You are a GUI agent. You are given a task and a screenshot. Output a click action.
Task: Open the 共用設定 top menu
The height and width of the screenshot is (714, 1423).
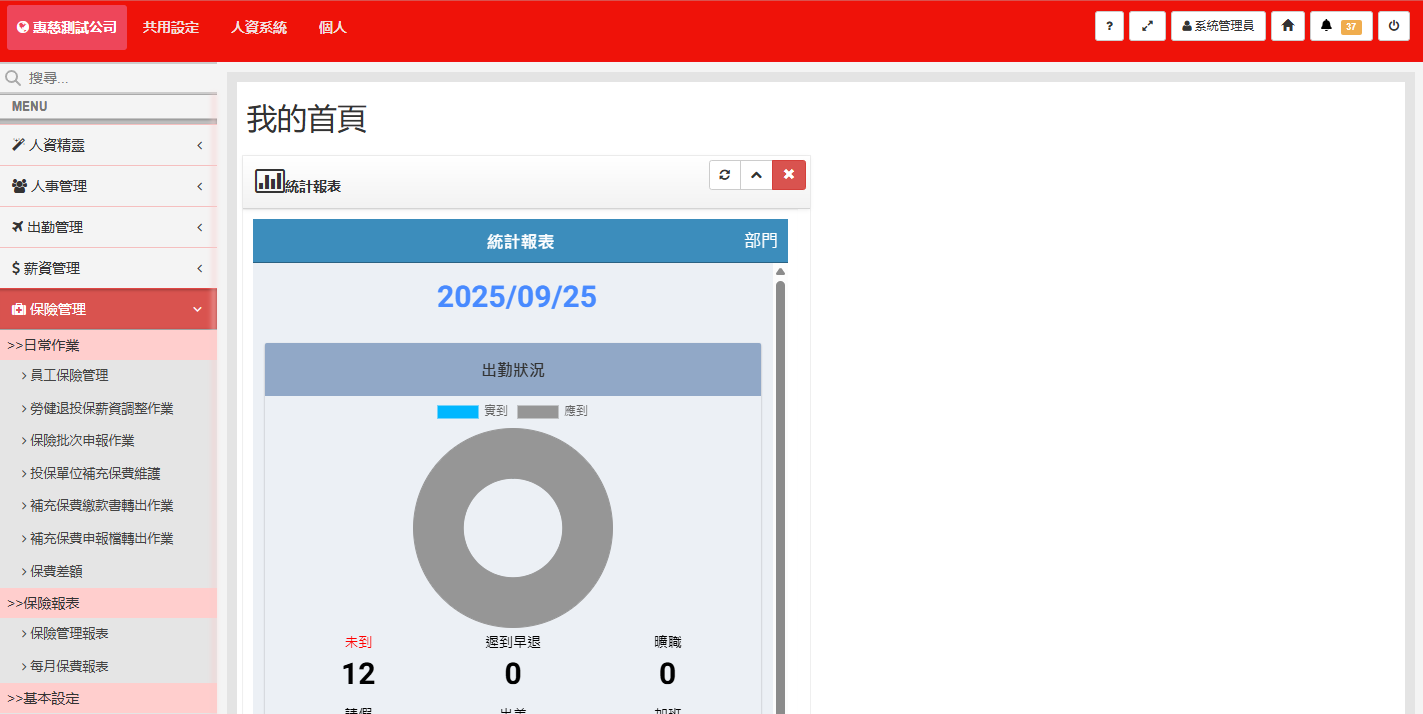pyautogui.click(x=171, y=27)
